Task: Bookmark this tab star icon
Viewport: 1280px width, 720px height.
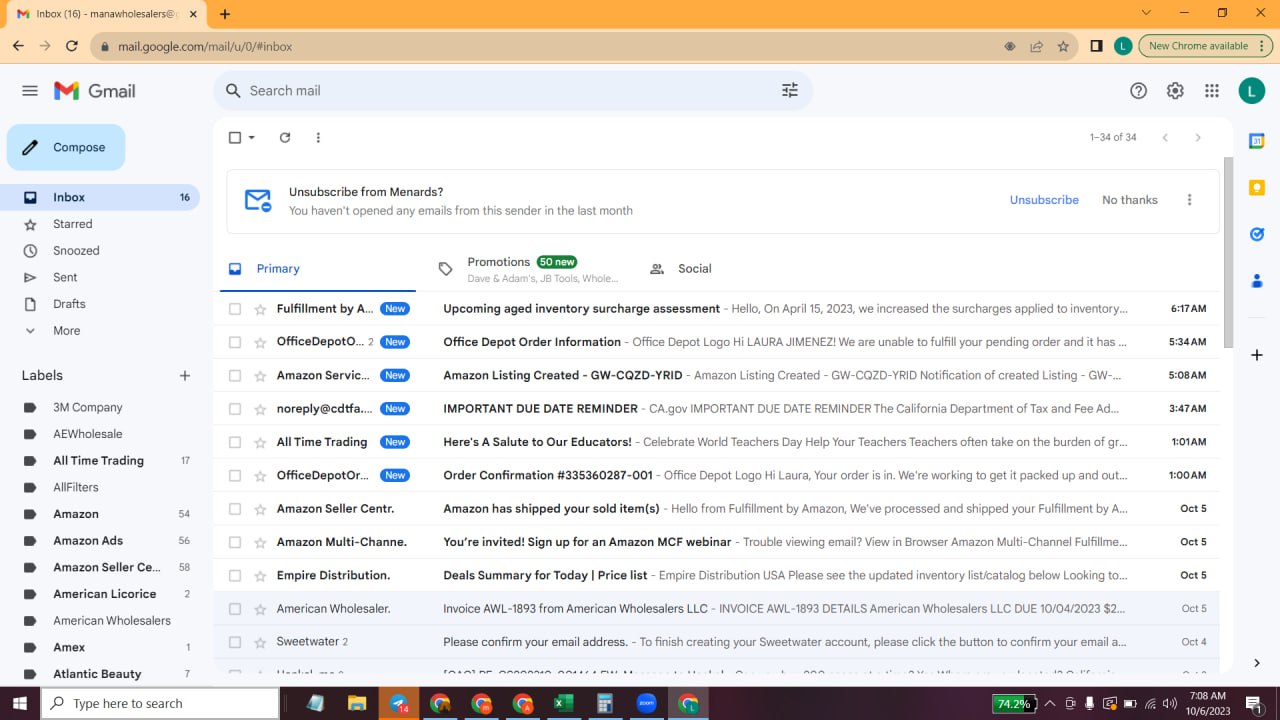Action: point(1063,46)
